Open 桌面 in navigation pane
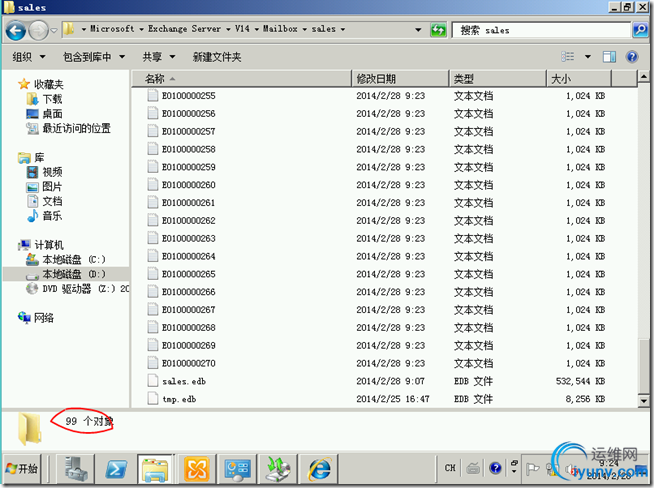The height and width of the screenshot is (488, 654). click(x=52, y=113)
